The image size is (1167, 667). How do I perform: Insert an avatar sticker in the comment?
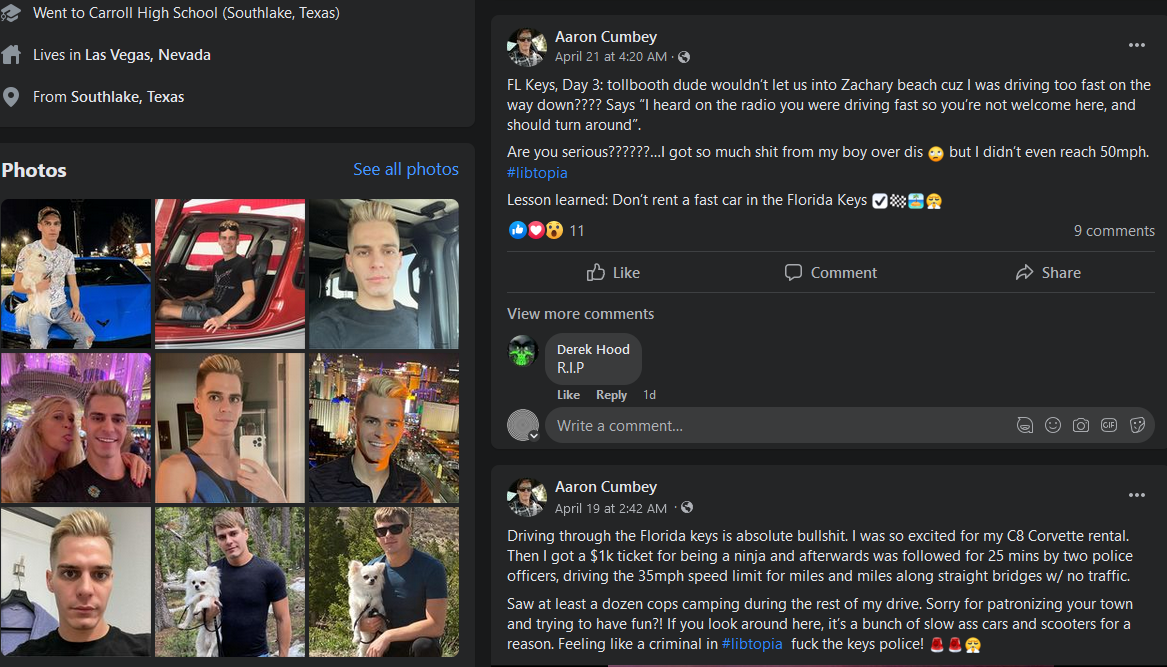1024,425
